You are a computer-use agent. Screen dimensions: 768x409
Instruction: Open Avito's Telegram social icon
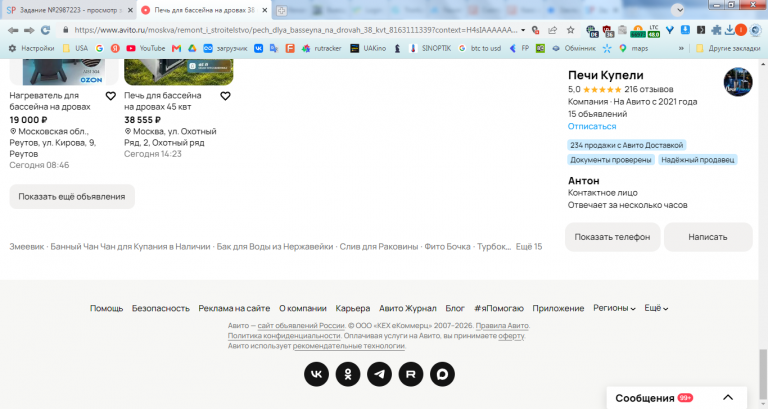[x=380, y=374]
